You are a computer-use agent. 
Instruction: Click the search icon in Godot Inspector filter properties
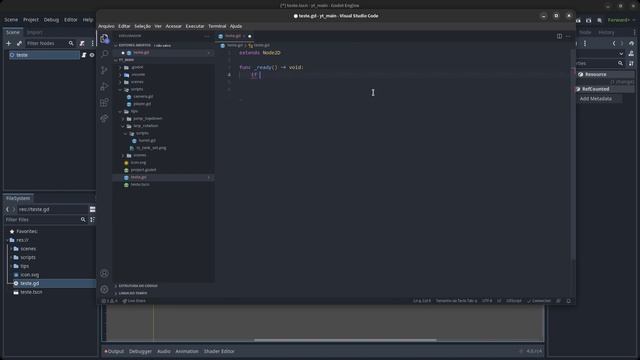tap(620, 63)
